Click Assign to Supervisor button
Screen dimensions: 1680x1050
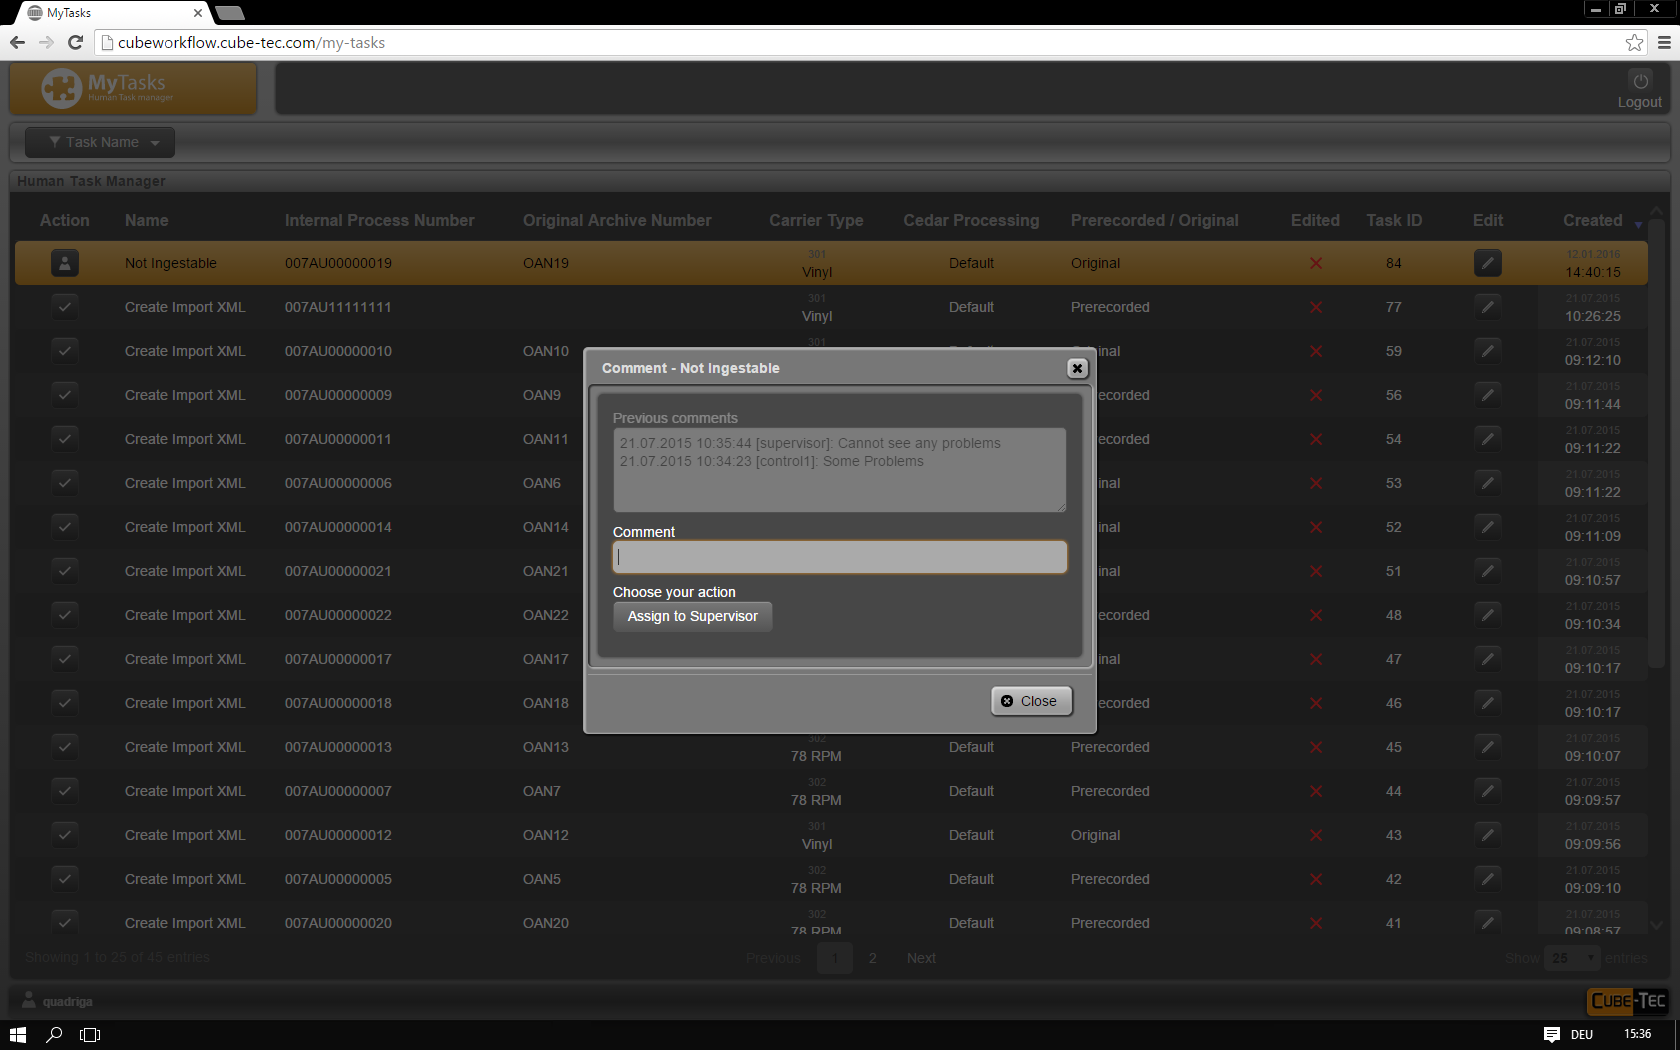pos(692,616)
